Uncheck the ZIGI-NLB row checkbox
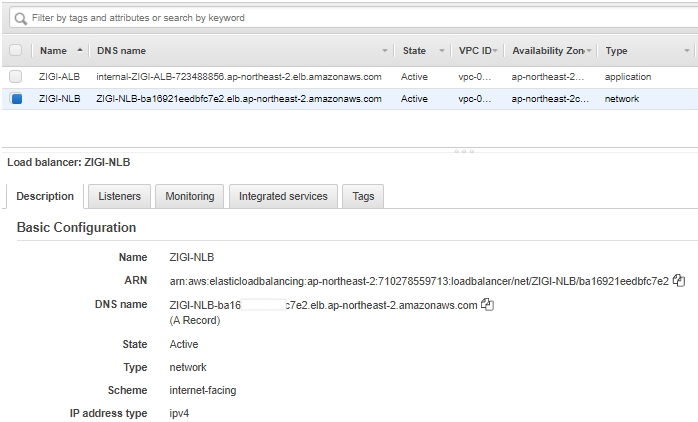This screenshot has height=422, width=698. coord(16,98)
